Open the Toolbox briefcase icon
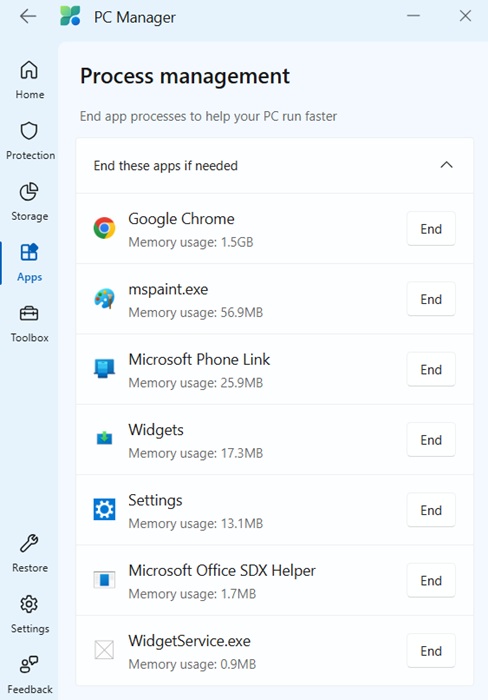This screenshot has height=700, width=488. pos(29,313)
